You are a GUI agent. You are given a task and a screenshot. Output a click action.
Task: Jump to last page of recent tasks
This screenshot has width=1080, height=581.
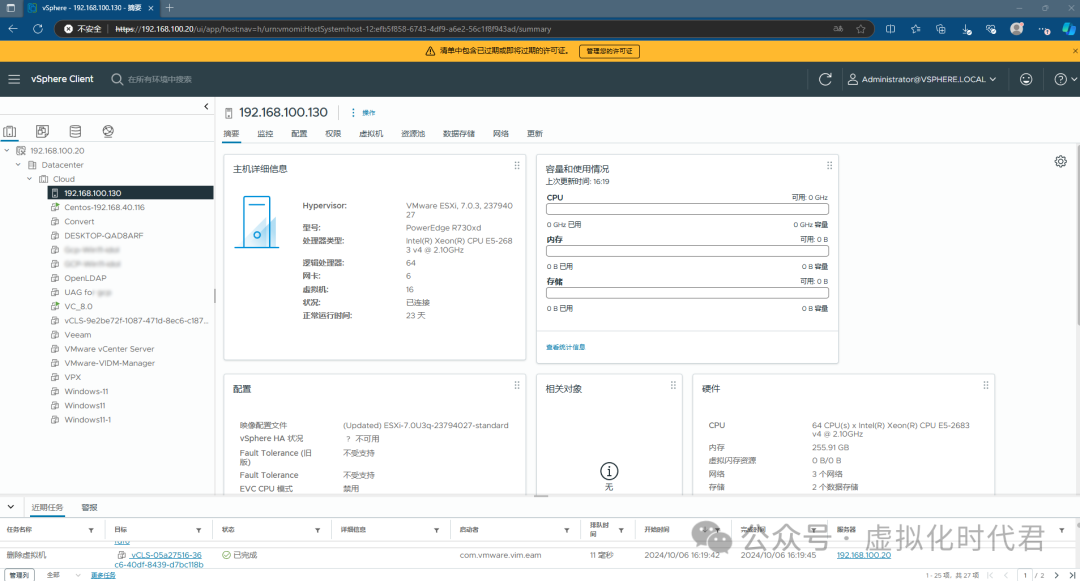coord(1072,575)
